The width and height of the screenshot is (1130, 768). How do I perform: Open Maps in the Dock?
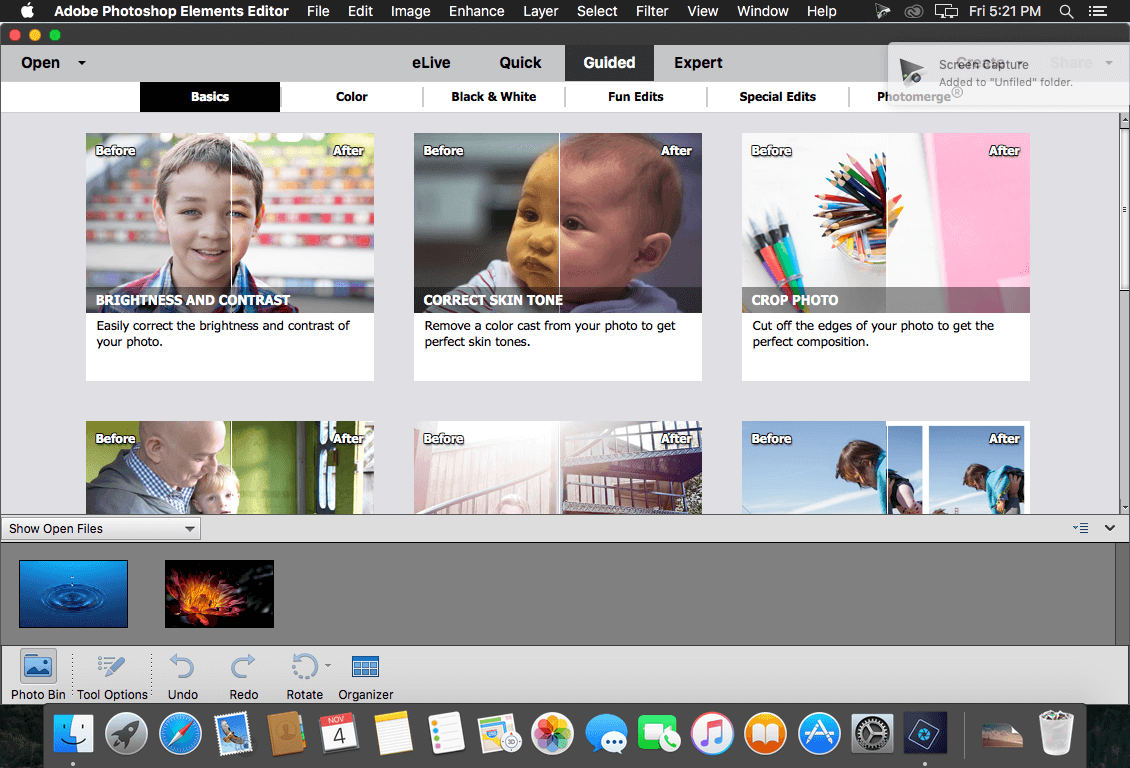point(499,734)
